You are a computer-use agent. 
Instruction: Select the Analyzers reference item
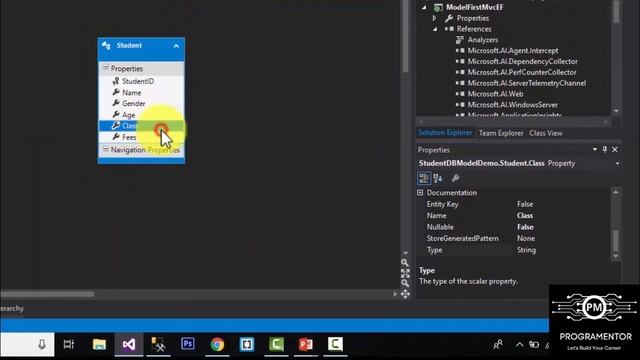[482, 40]
